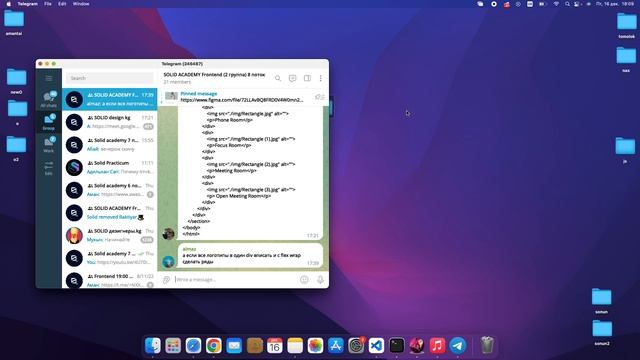Viewport: 640px width, 360px height.
Task: Open the SOLID дизигнеры.kg chat
Action: tap(109, 236)
